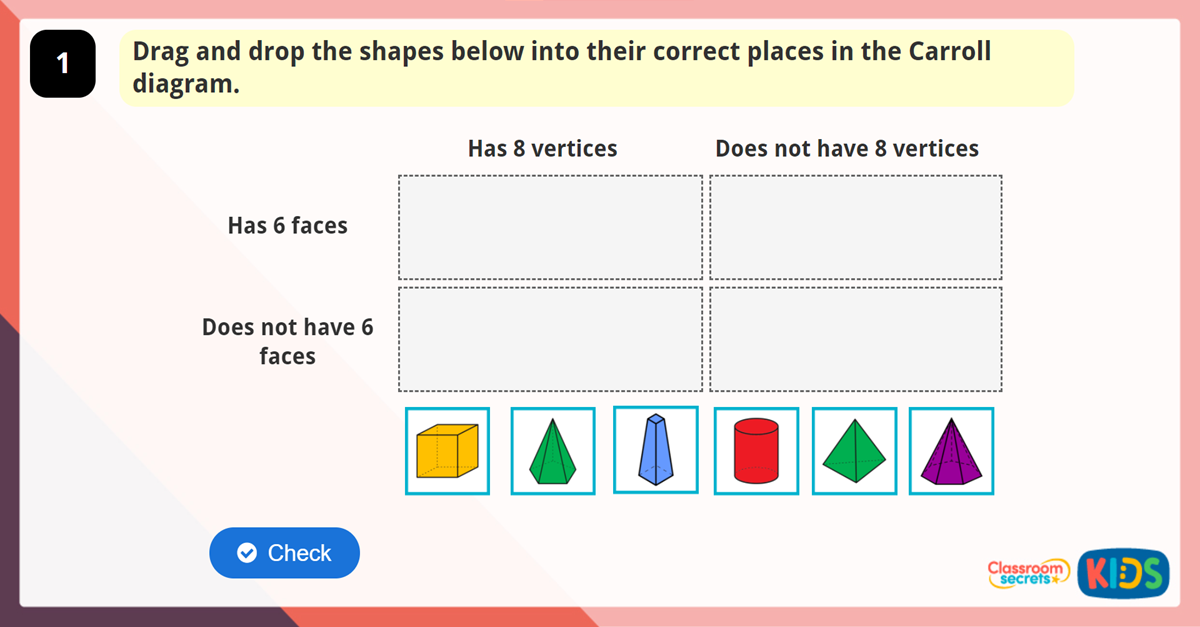Select the yellow cube shape
Image resolution: width=1200 pixels, height=627 pixels.
tap(447, 451)
